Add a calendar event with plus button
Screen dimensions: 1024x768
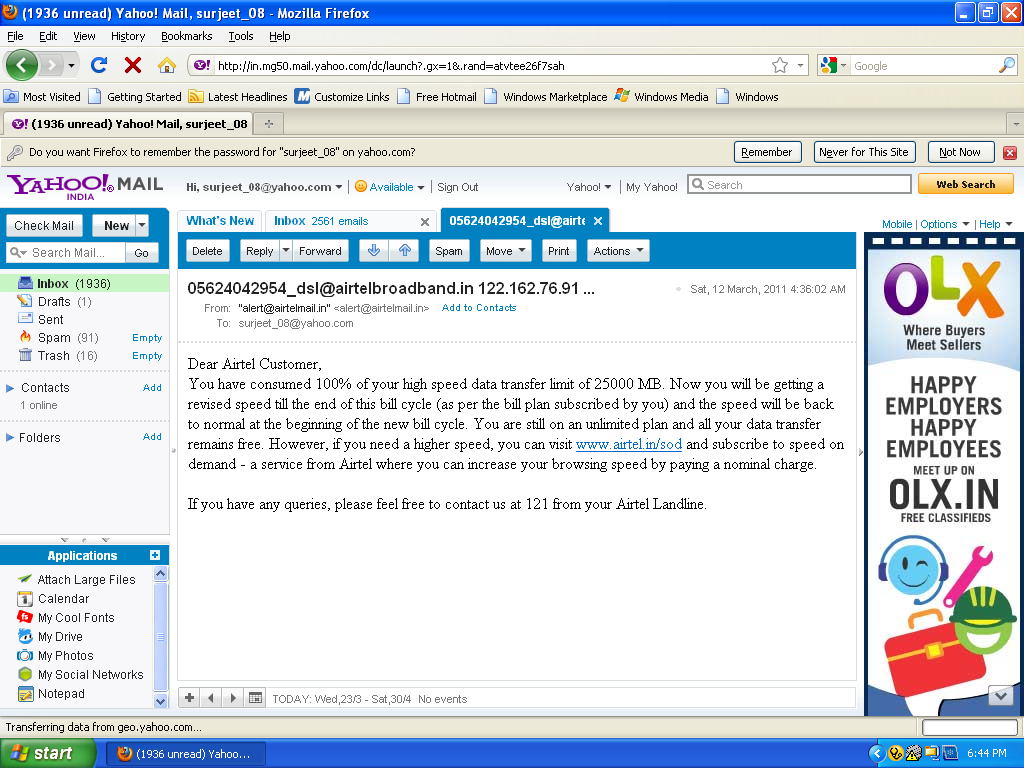pos(189,697)
